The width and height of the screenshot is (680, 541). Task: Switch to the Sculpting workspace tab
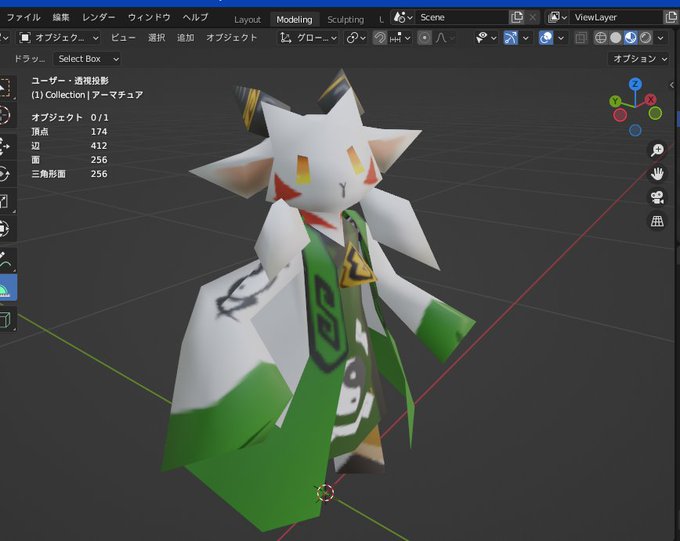pyautogui.click(x=345, y=20)
